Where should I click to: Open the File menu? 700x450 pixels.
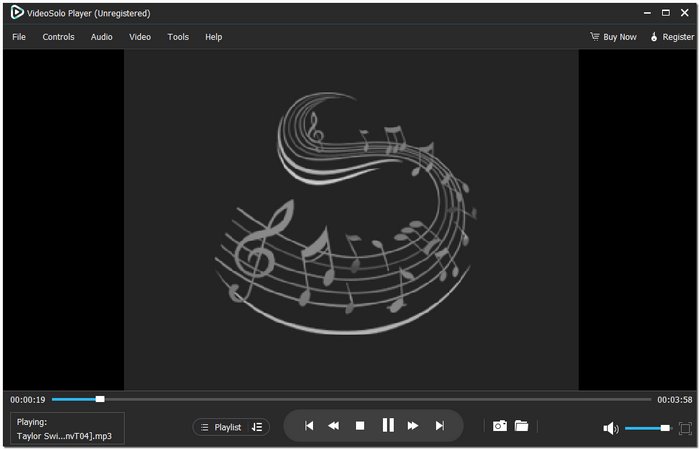pos(19,37)
